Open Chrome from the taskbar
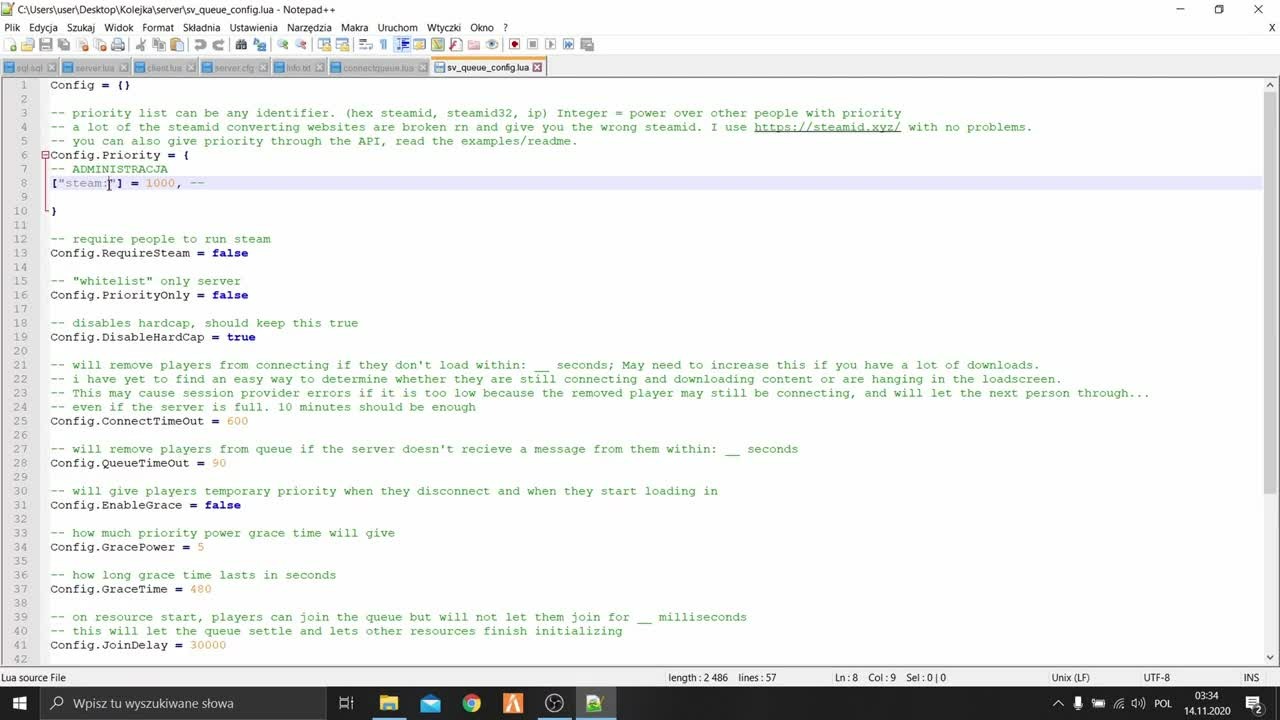 pyautogui.click(x=471, y=703)
